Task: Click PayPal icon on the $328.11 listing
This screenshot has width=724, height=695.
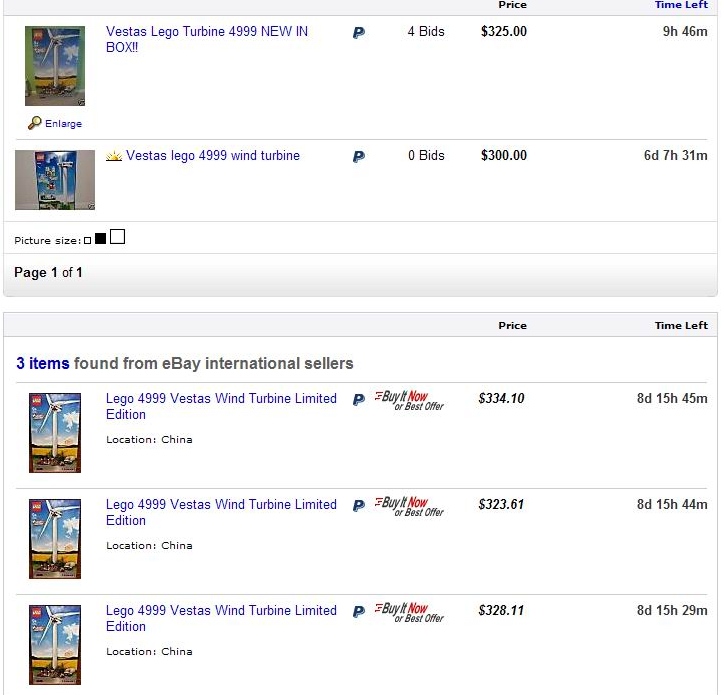Action: 359,612
